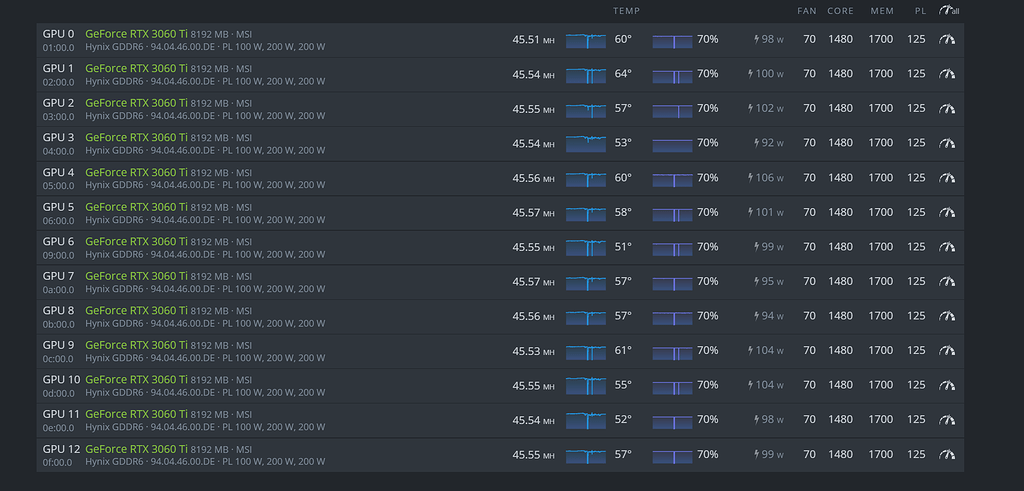Open GPU 5 overclock tuning icon

947,212
